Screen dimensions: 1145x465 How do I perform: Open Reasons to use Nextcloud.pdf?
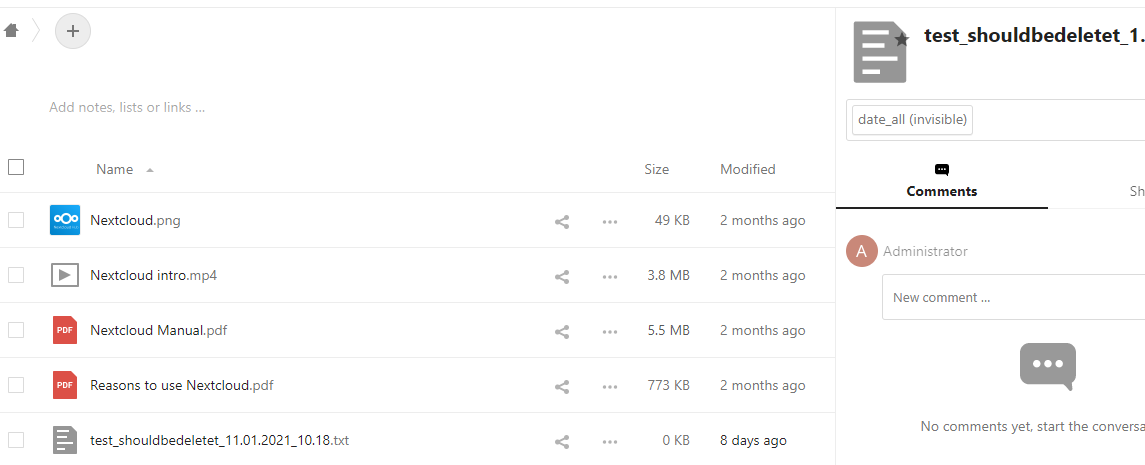[182, 385]
